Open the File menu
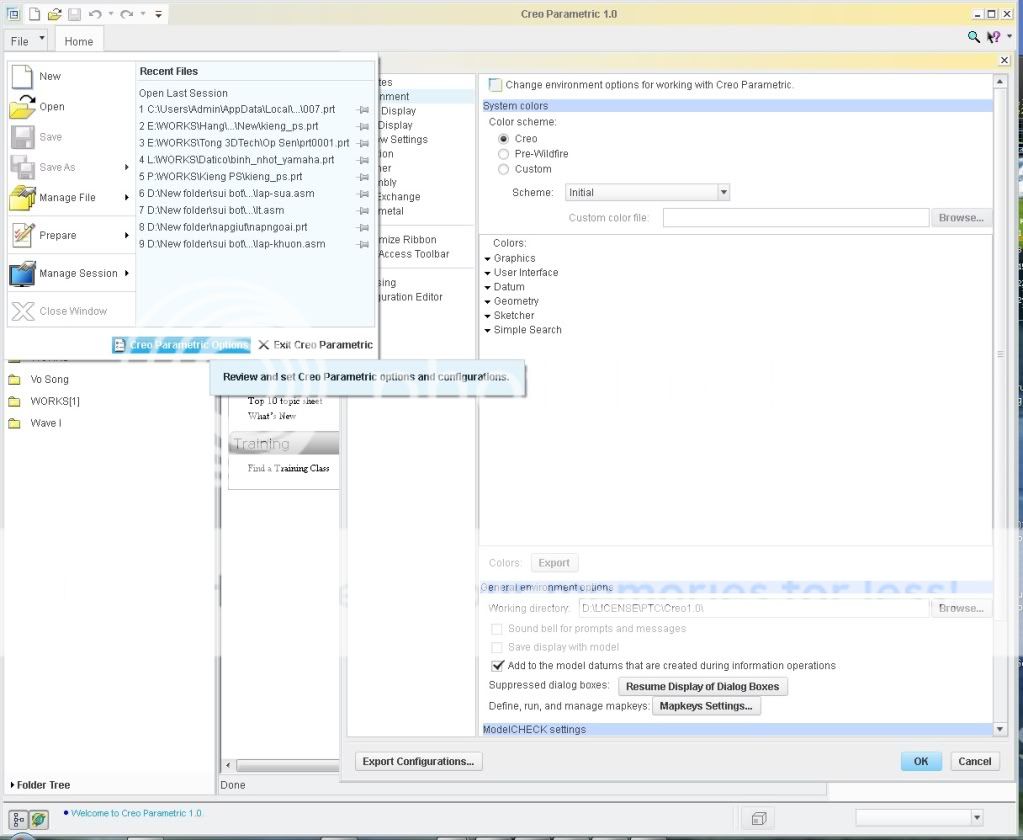The width and height of the screenshot is (1023, 840). point(27,40)
